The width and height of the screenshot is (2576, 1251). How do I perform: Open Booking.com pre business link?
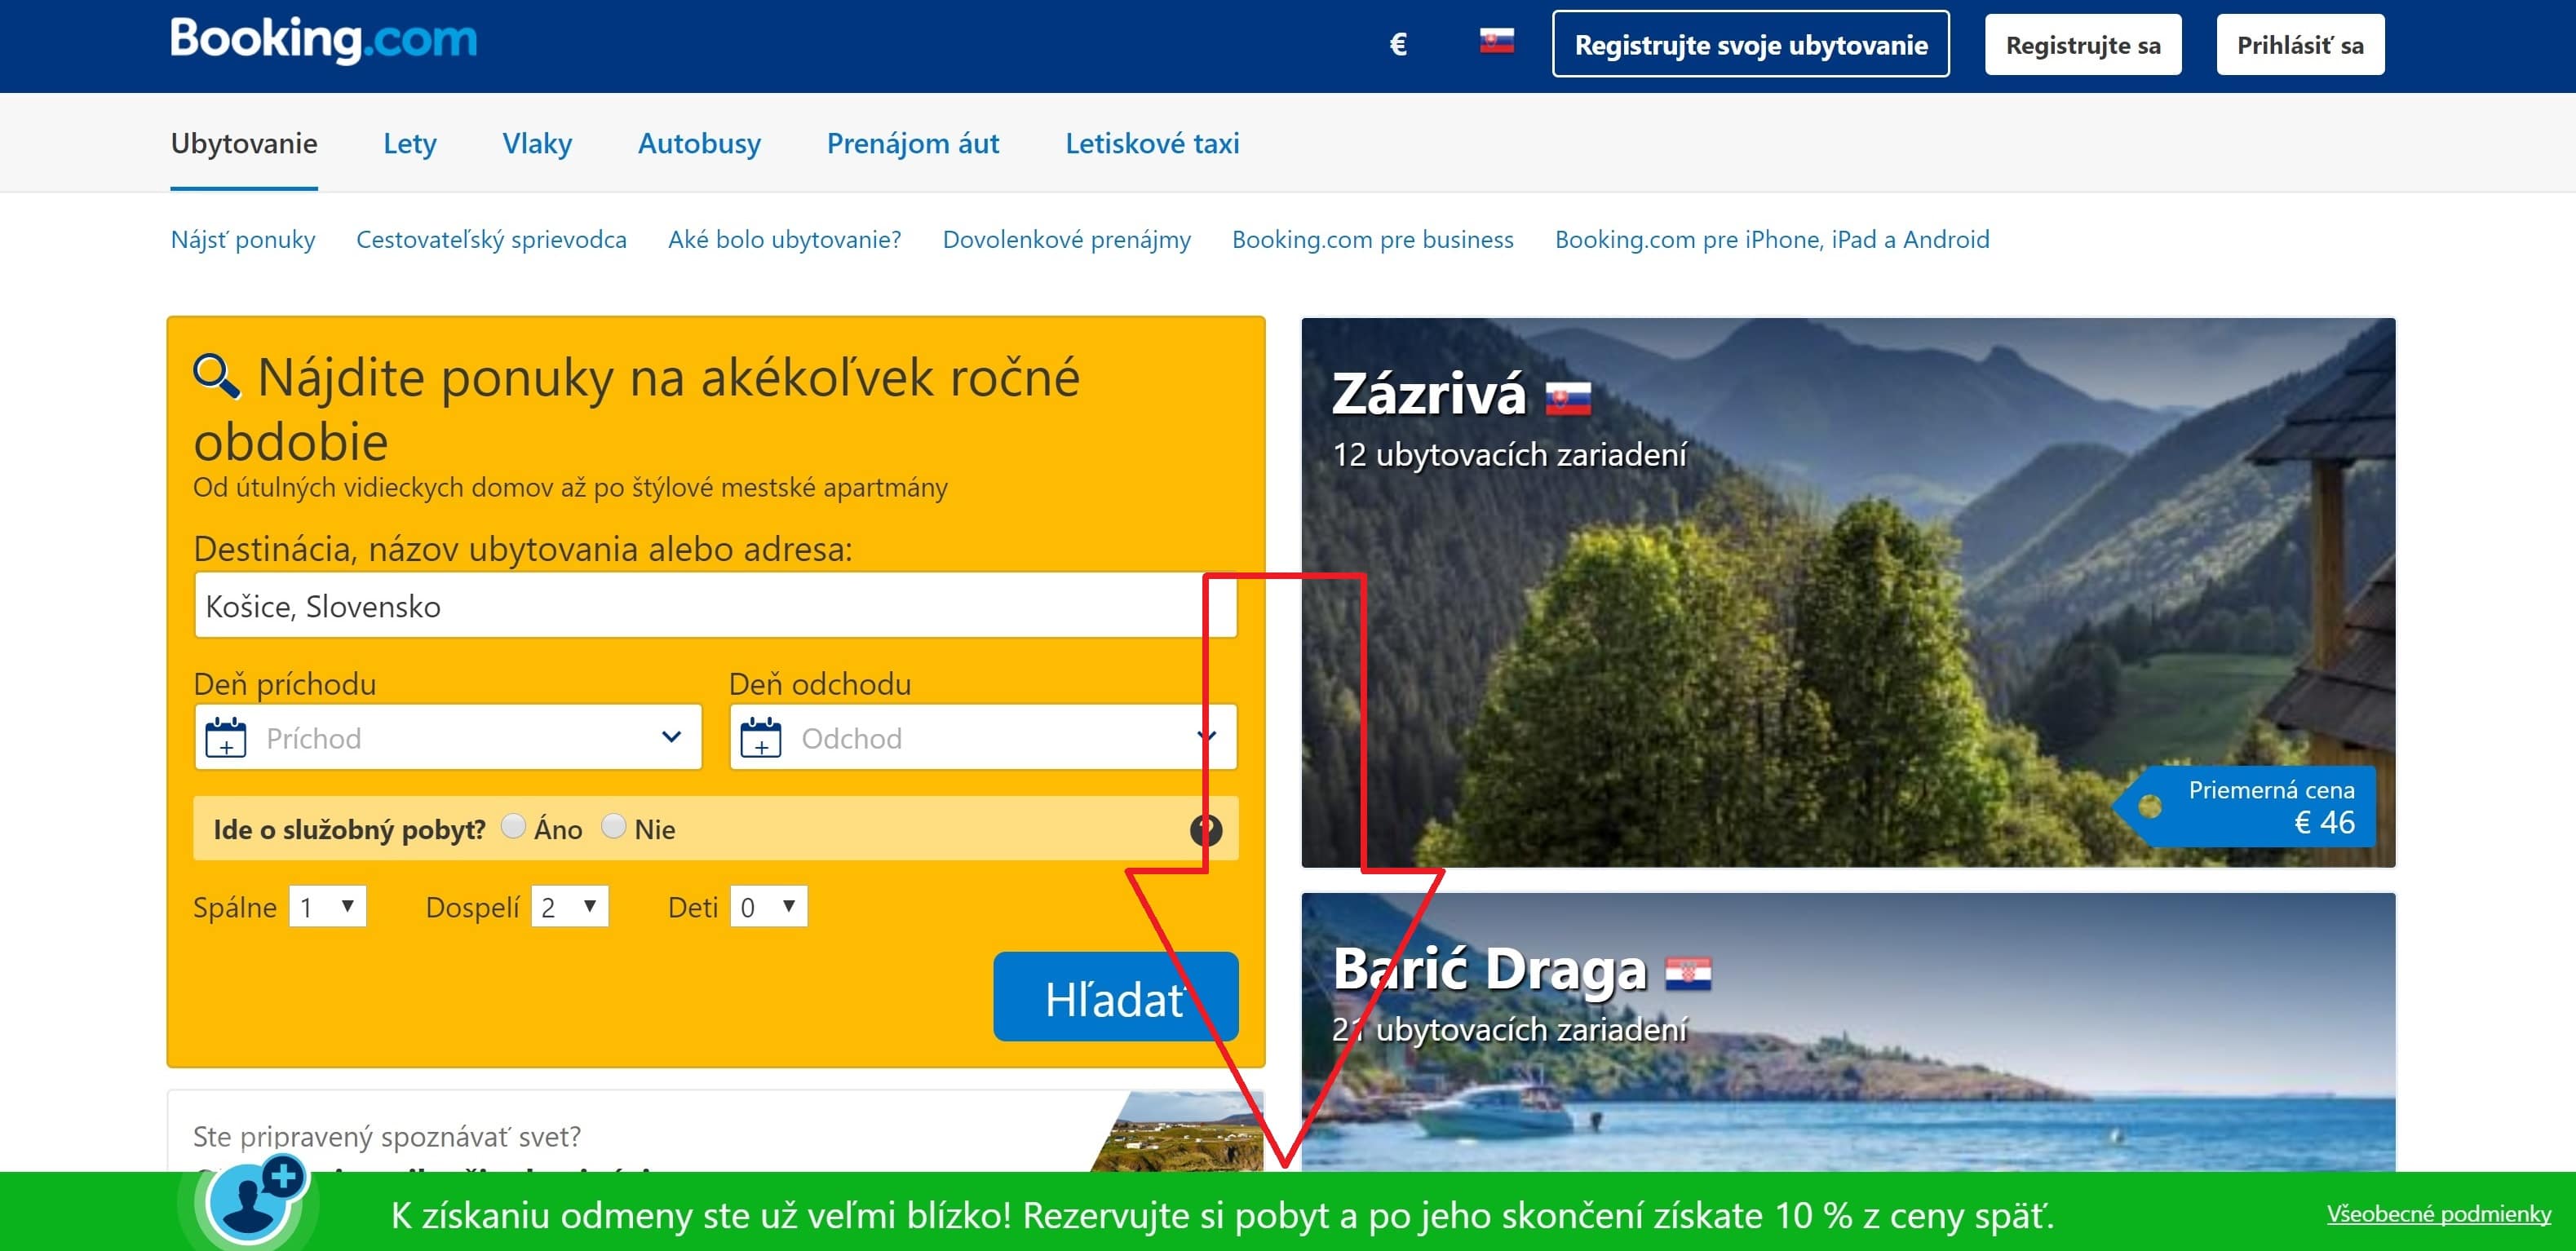point(1372,239)
